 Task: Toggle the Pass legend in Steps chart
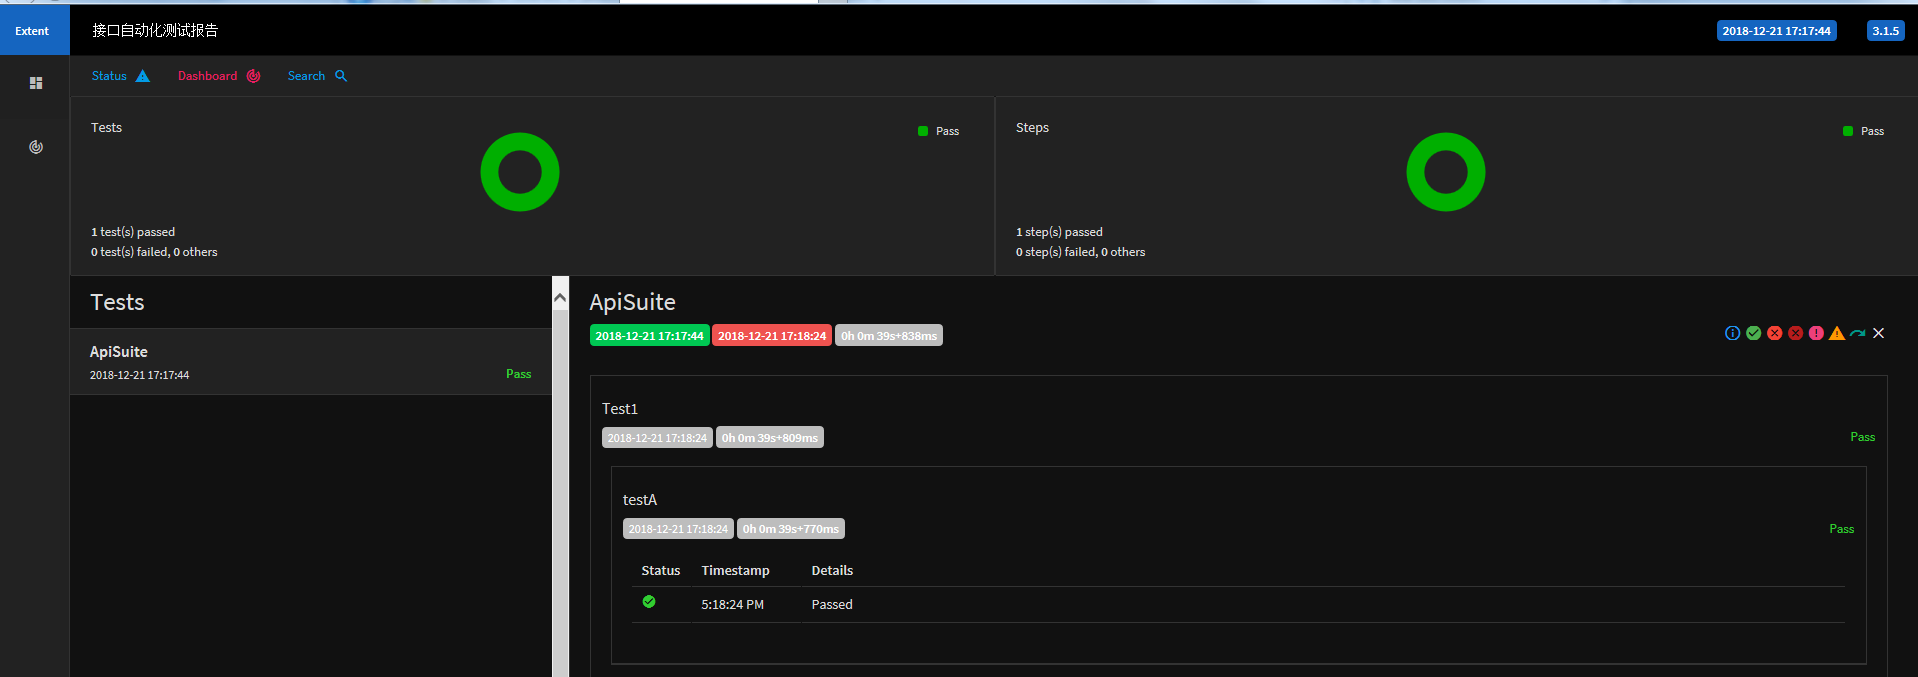tap(1863, 131)
